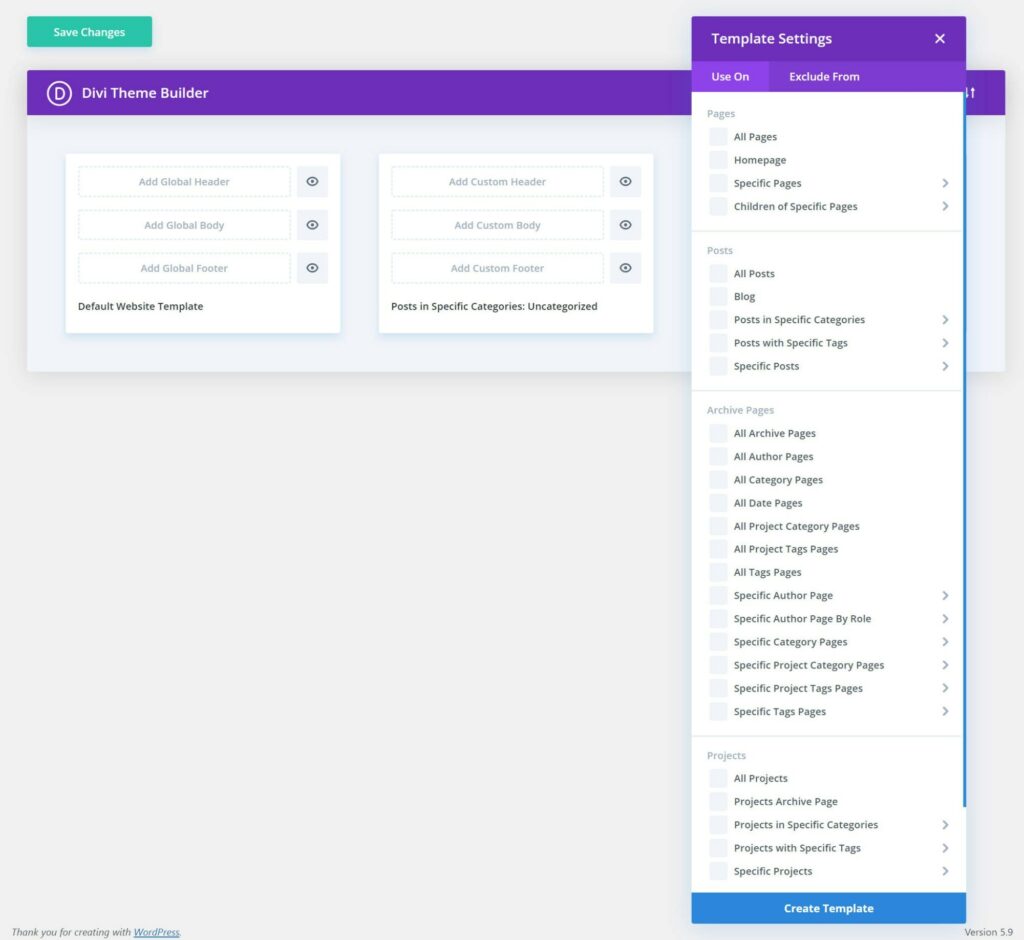Viewport: 1024px width, 940px height.
Task: Select the All Project Category Pages checkbox
Action: click(x=718, y=526)
